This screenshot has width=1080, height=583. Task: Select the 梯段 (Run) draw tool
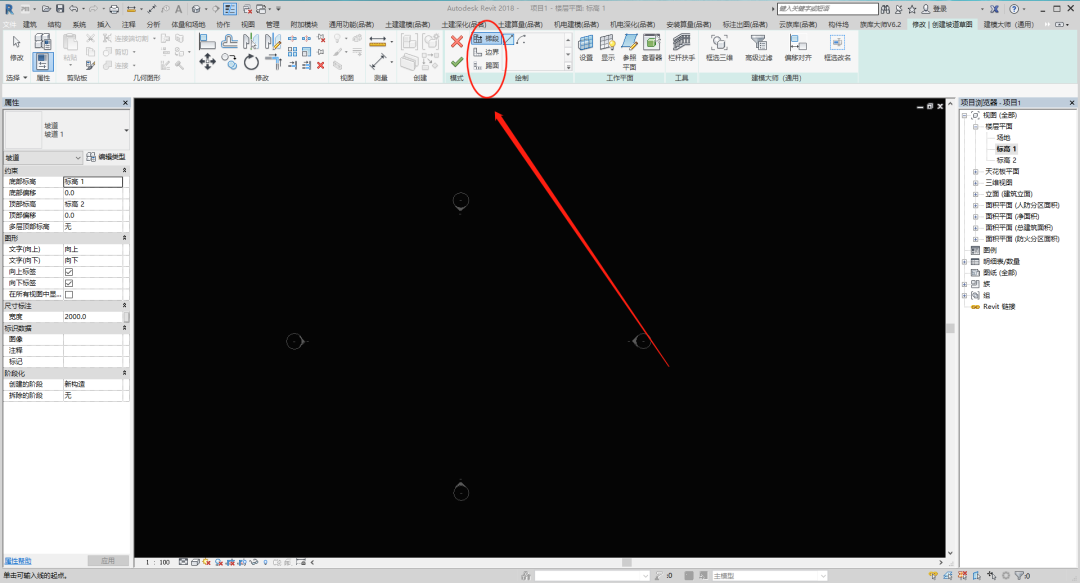486,39
